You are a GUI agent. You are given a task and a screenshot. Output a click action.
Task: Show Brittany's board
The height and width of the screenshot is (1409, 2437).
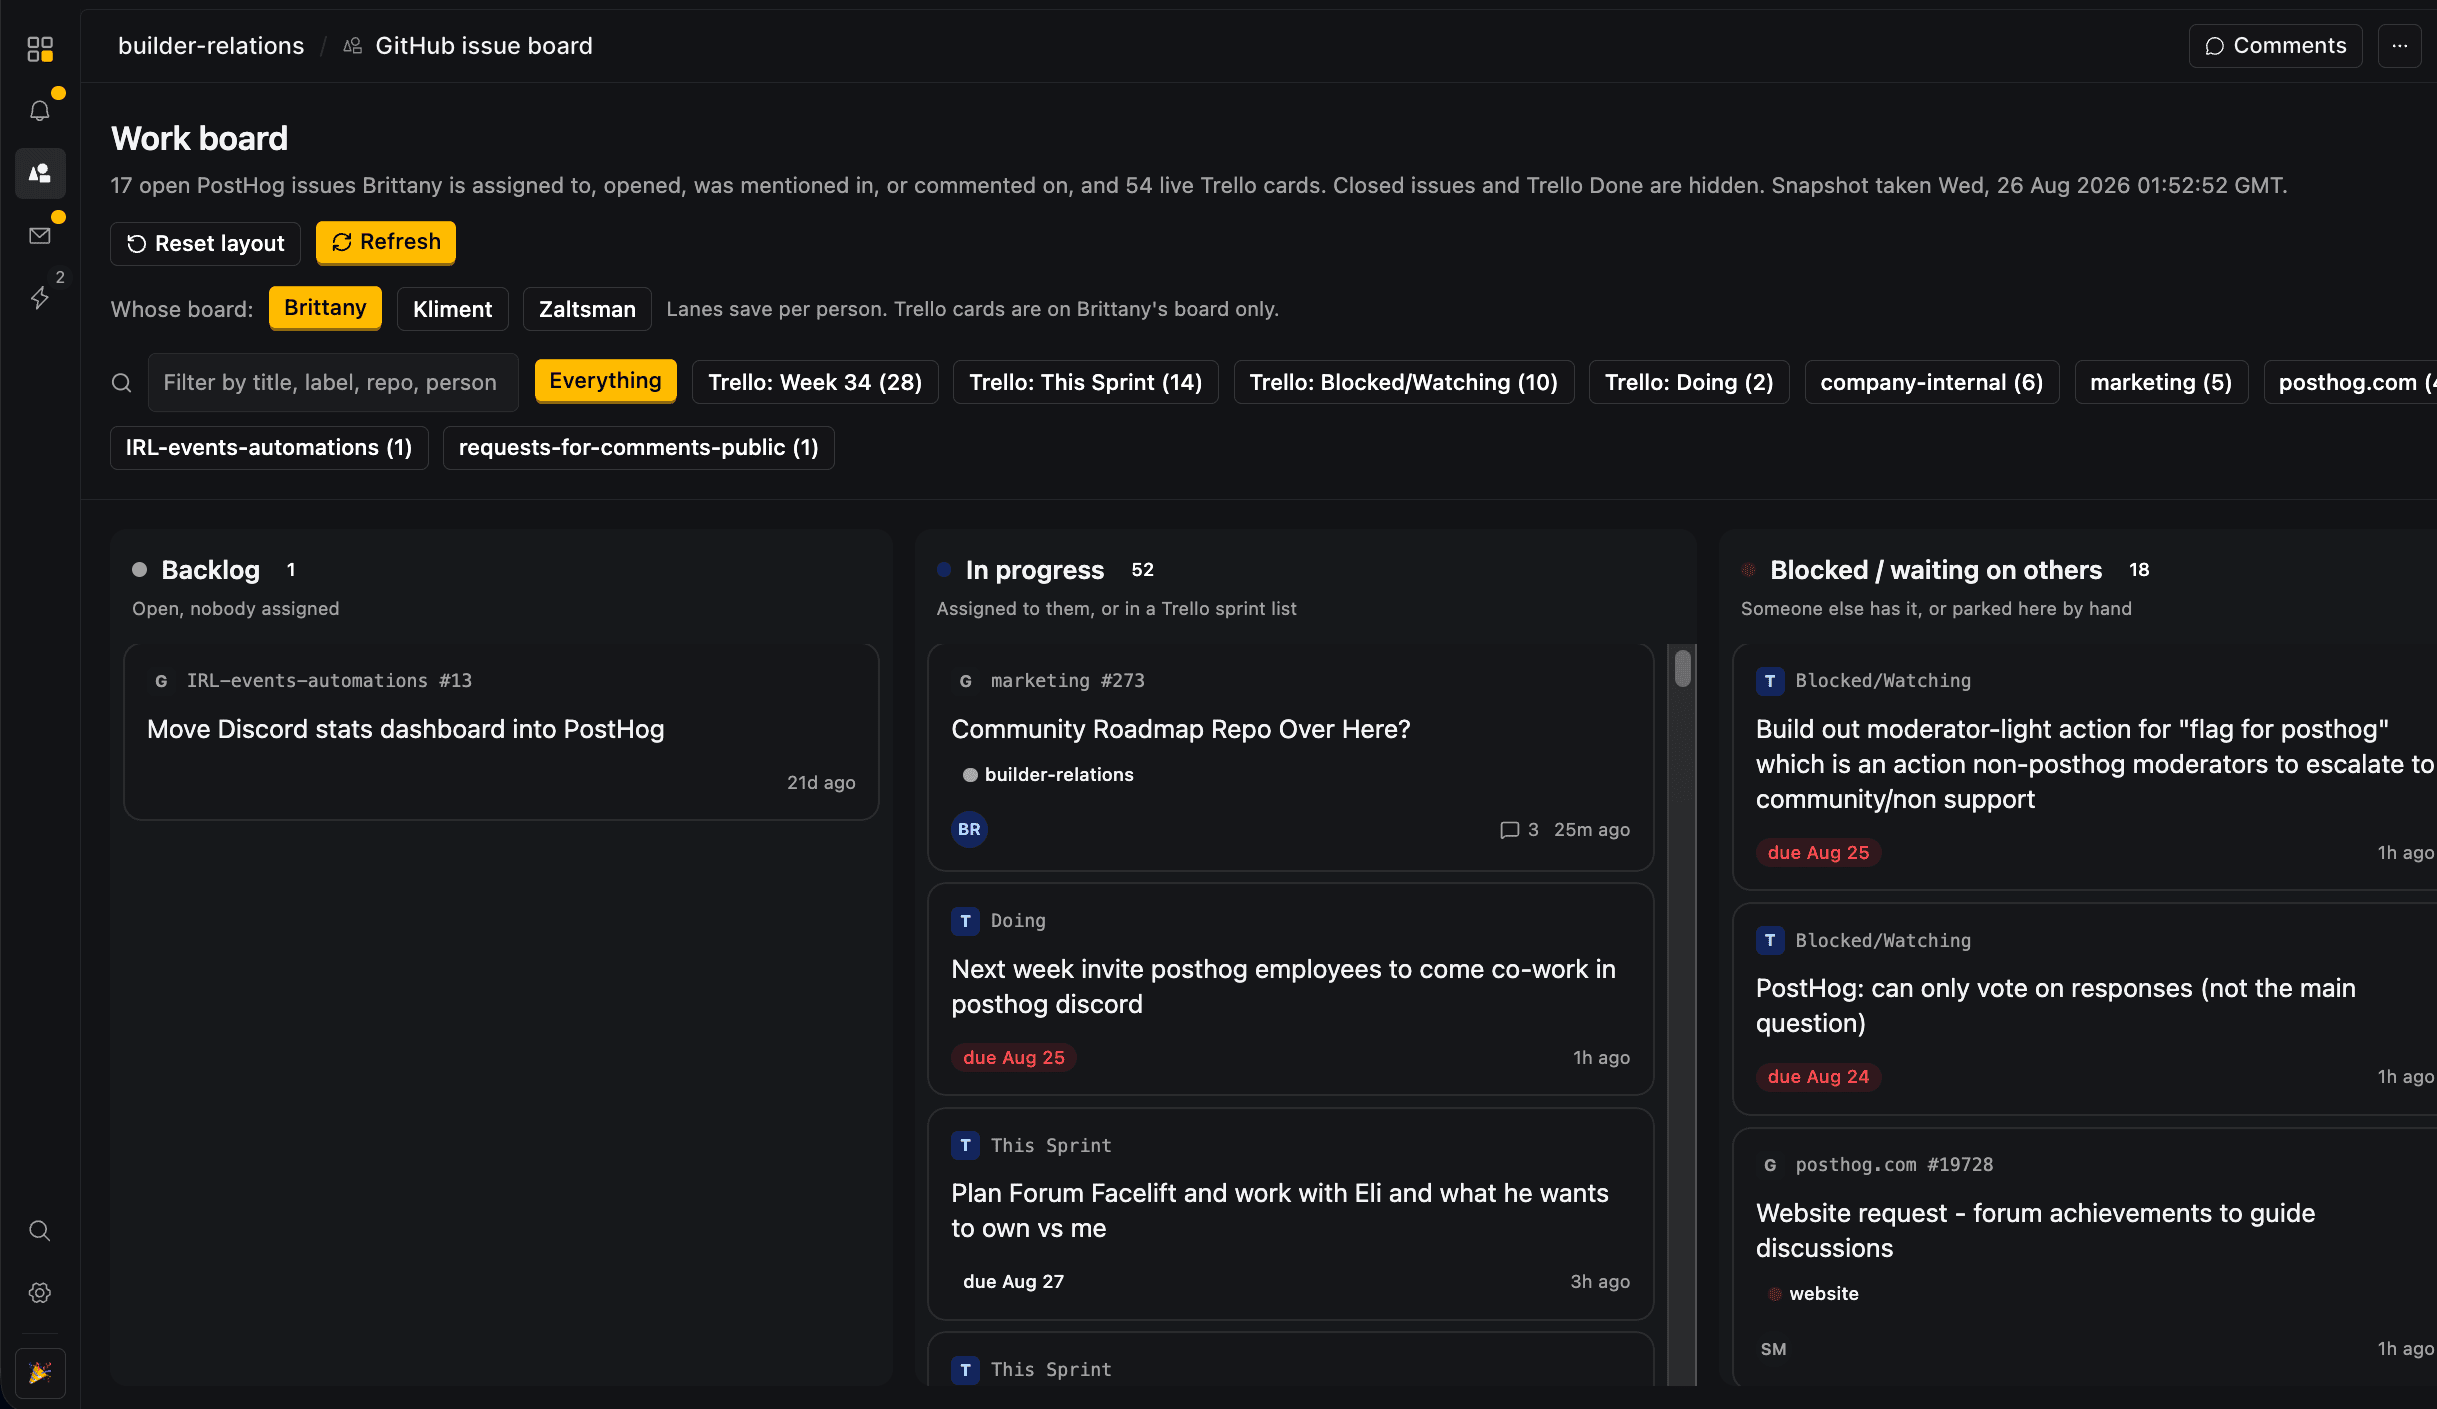click(325, 308)
